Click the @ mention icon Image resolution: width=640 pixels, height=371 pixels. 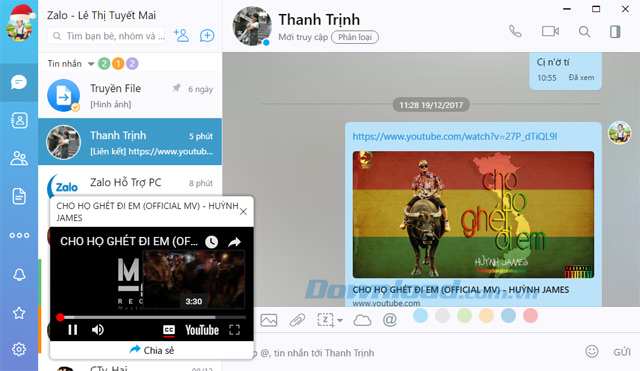click(390, 320)
